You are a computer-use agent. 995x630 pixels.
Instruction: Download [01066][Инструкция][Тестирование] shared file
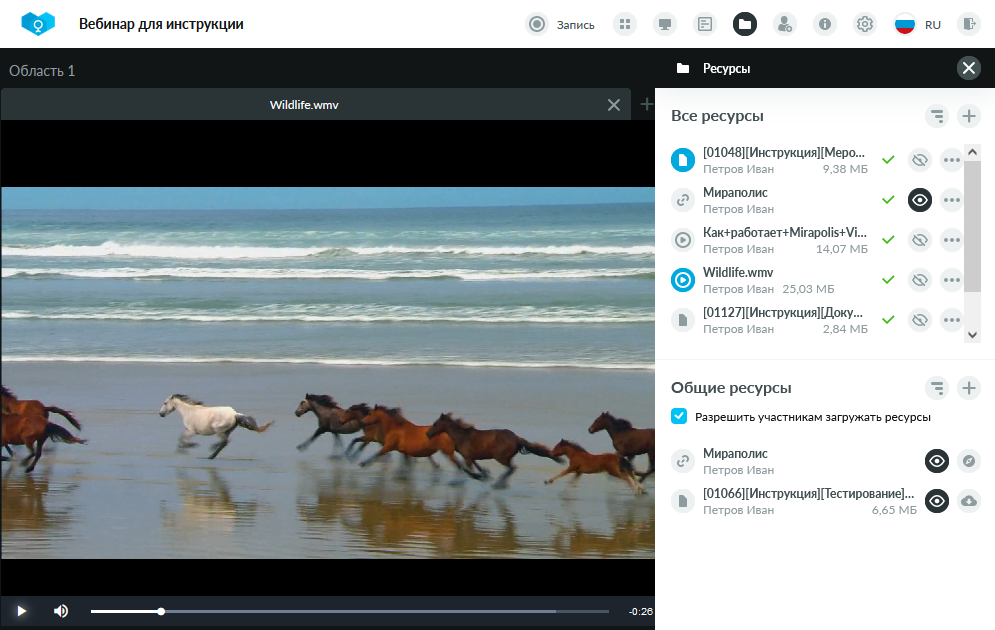pos(969,501)
